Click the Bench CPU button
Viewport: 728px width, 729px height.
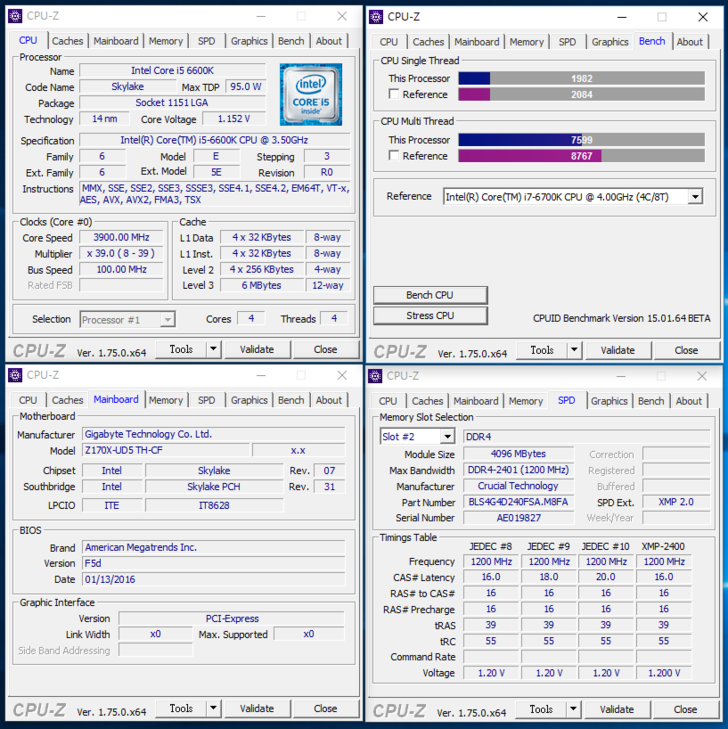[x=430, y=295]
